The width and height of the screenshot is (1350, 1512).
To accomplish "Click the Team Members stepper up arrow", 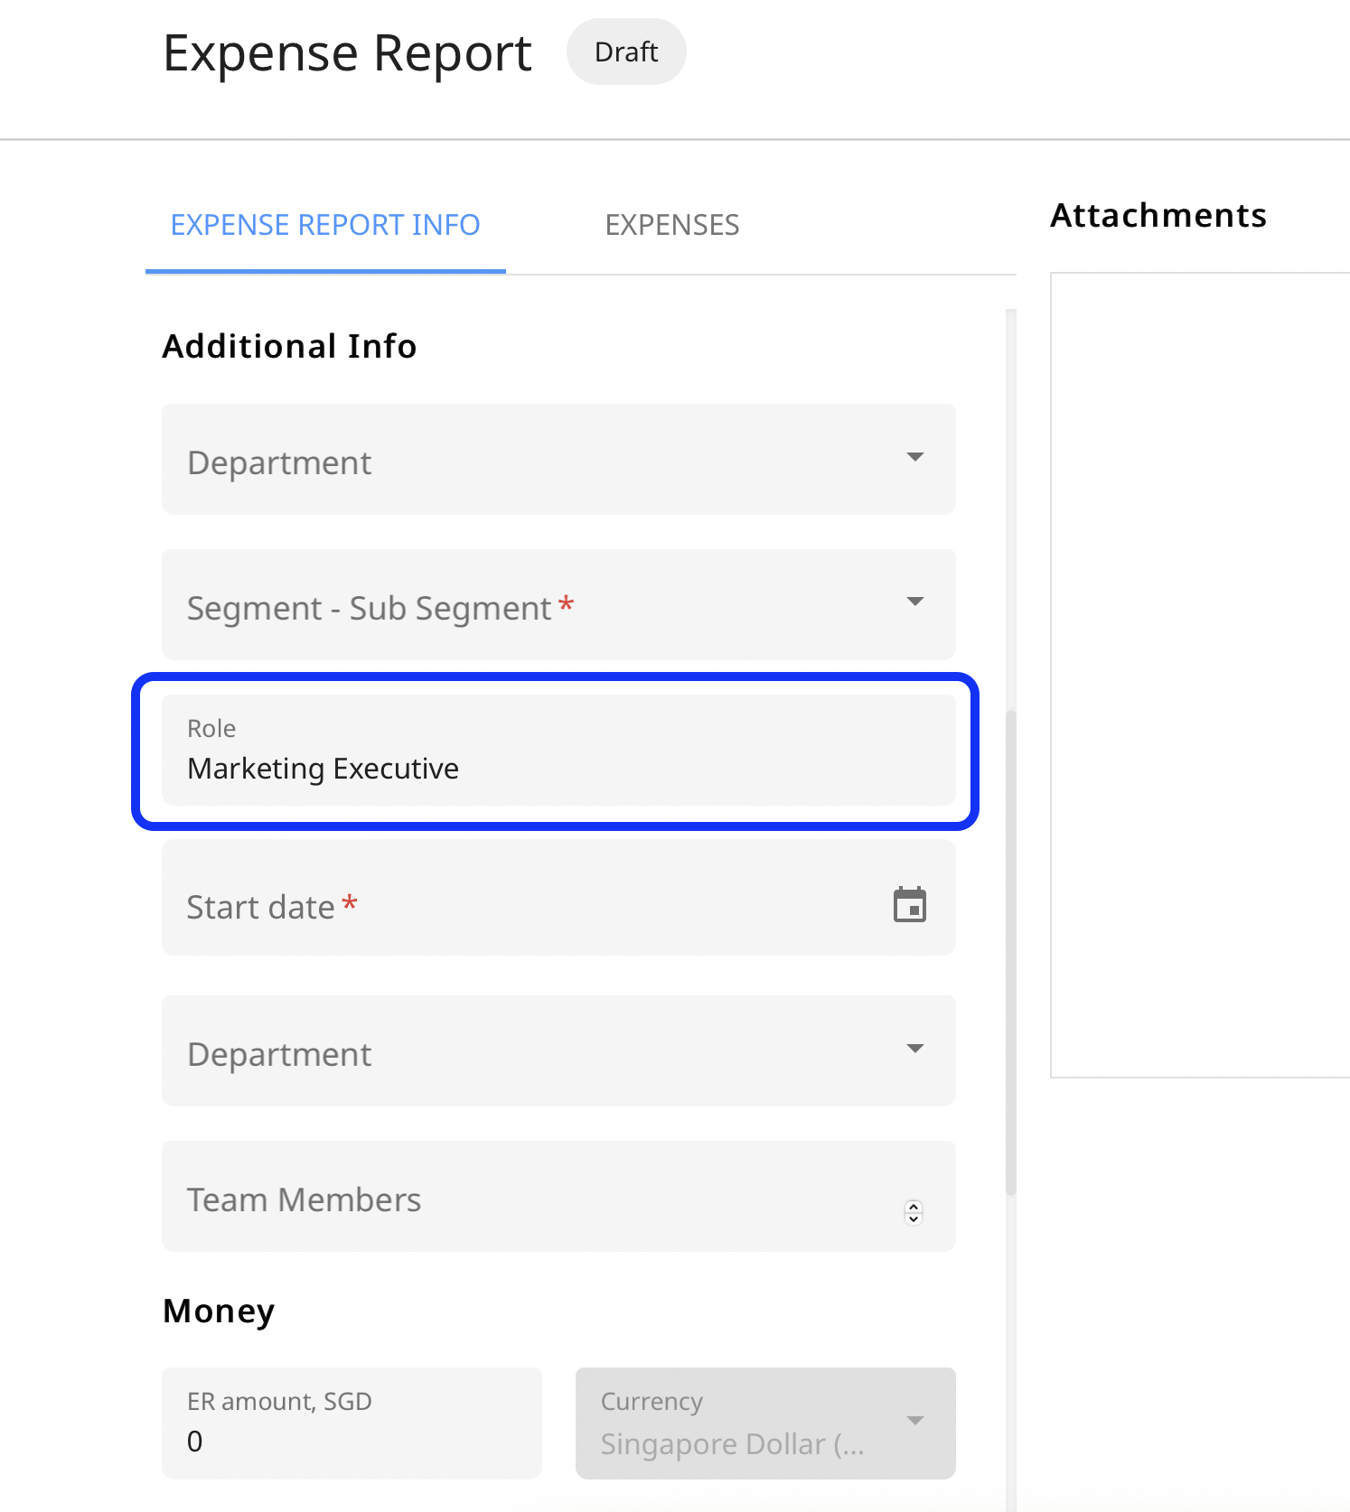I will click(x=912, y=1206).
